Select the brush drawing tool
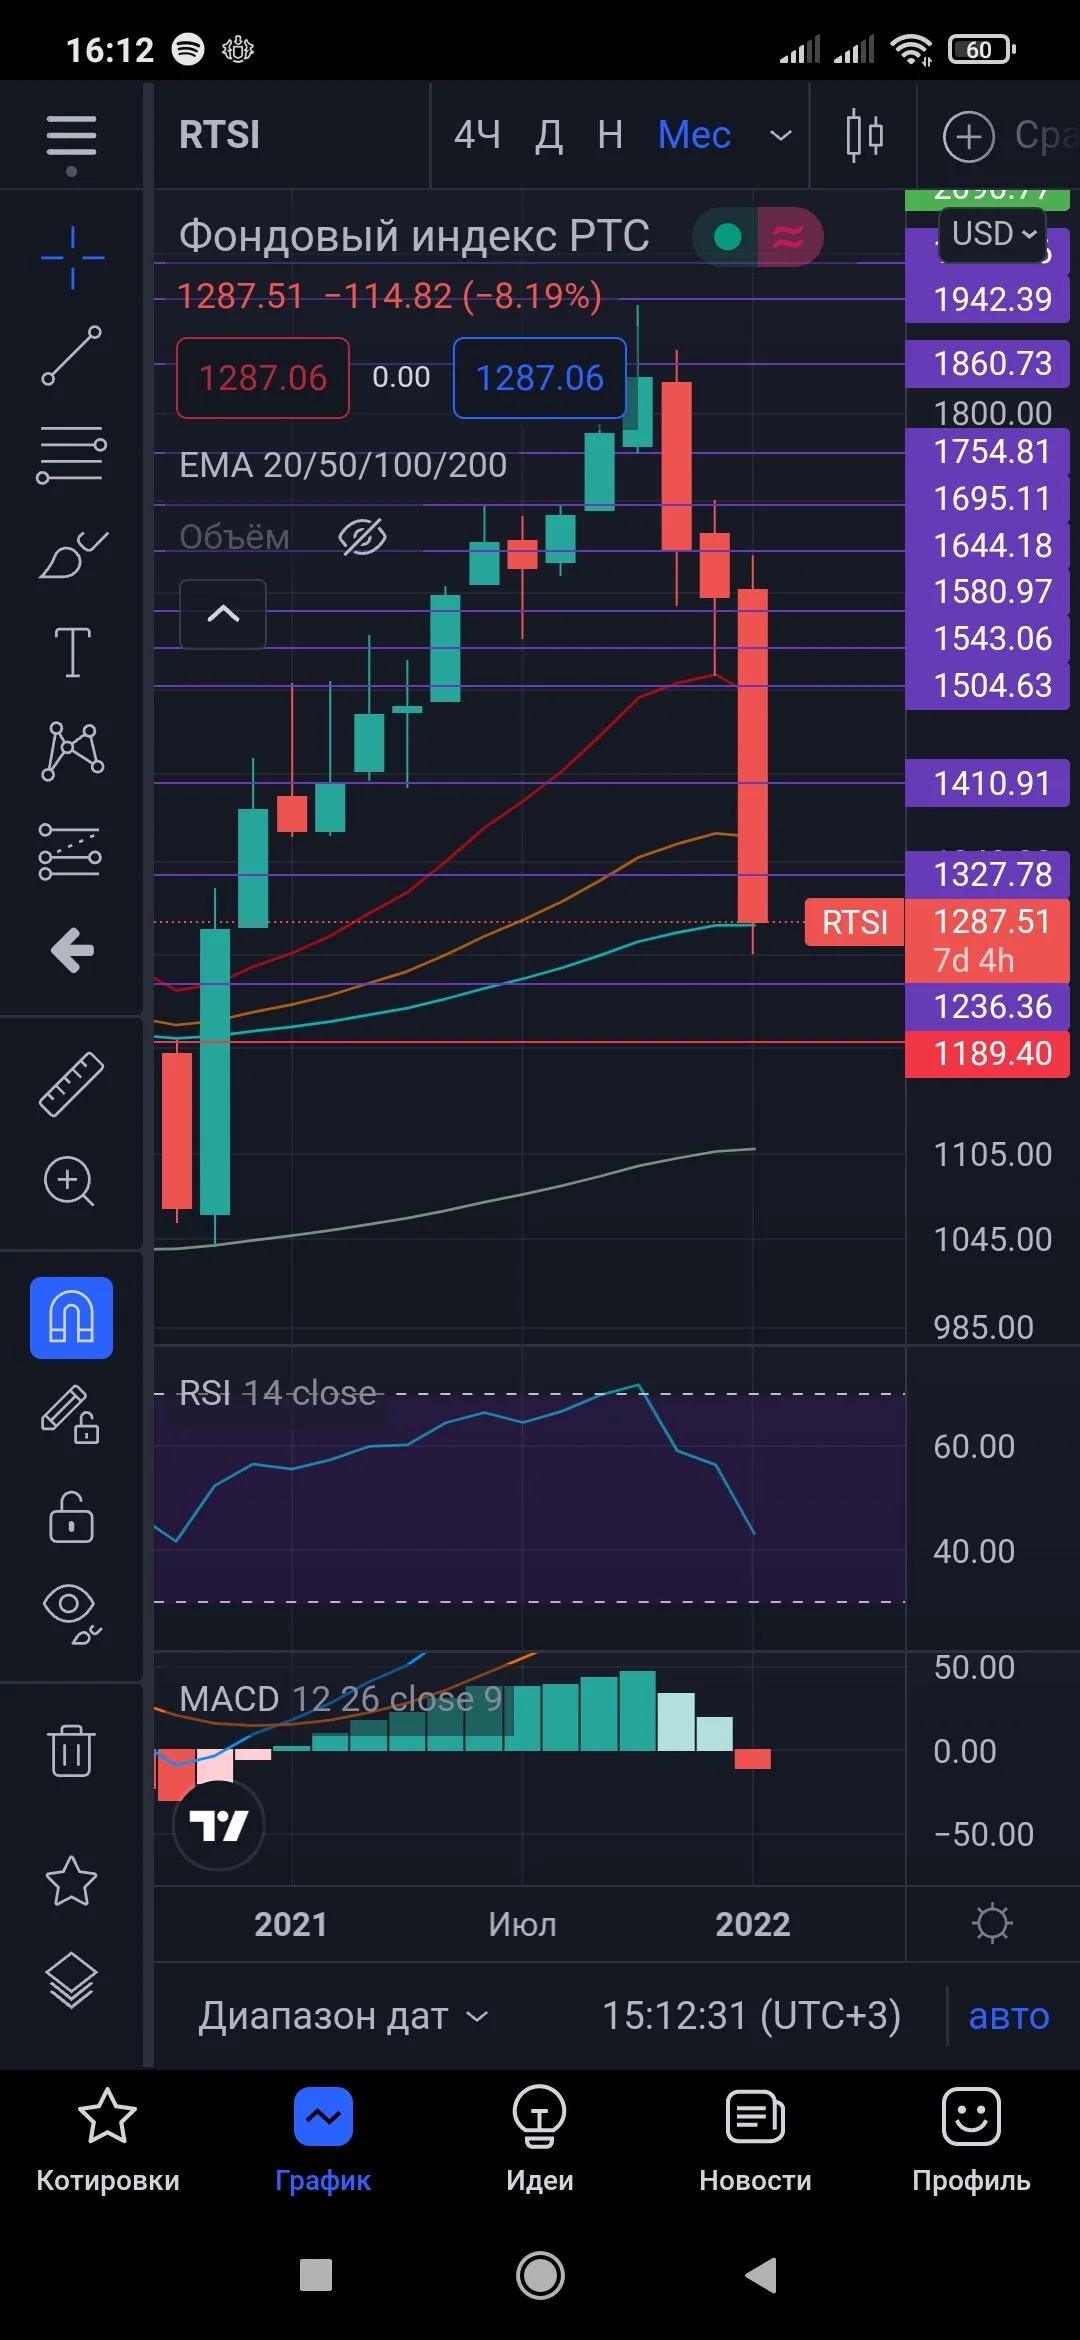 (x=72, y=554)
